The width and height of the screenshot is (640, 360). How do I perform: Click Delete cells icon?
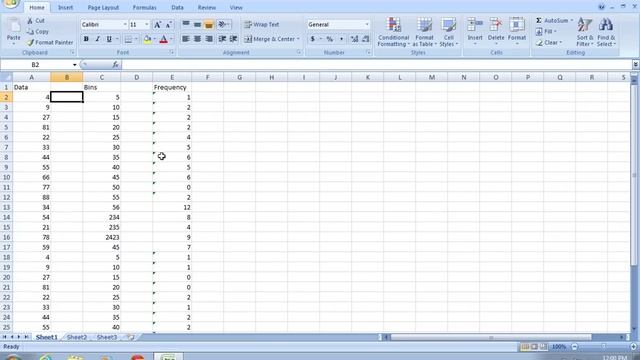(496, 25)
